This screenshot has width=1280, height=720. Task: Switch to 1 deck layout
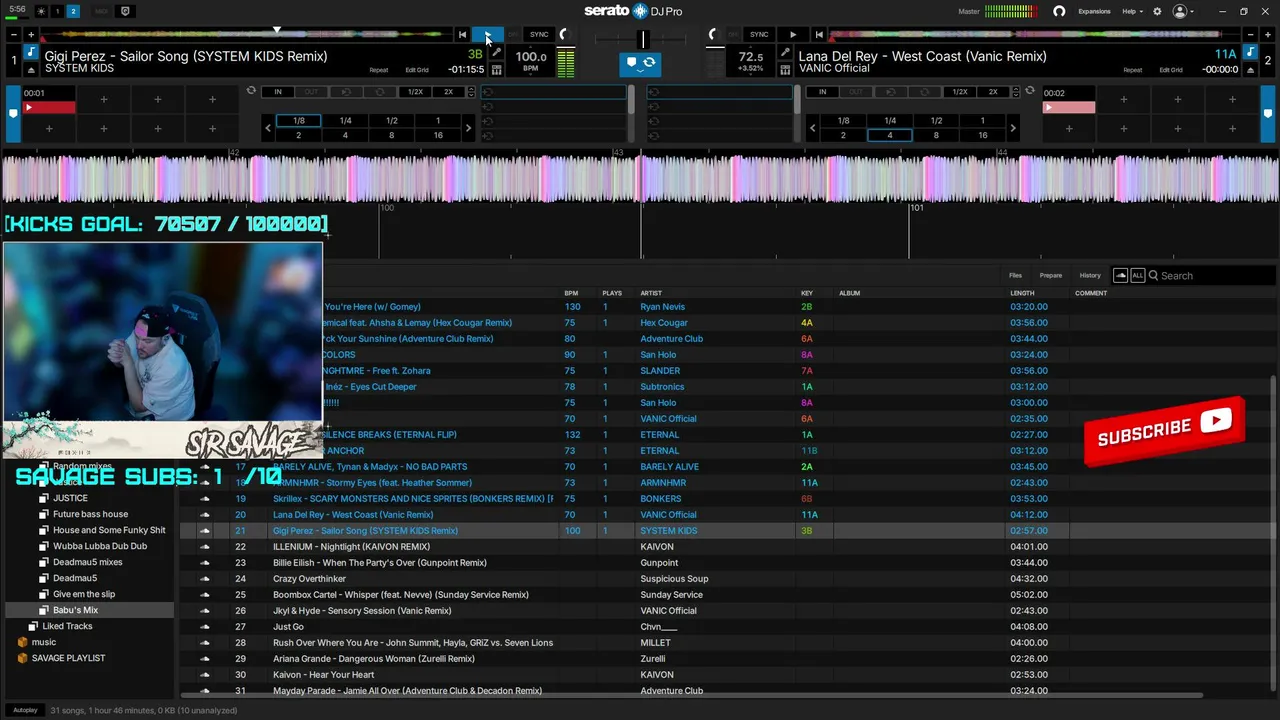coord(57,11)
